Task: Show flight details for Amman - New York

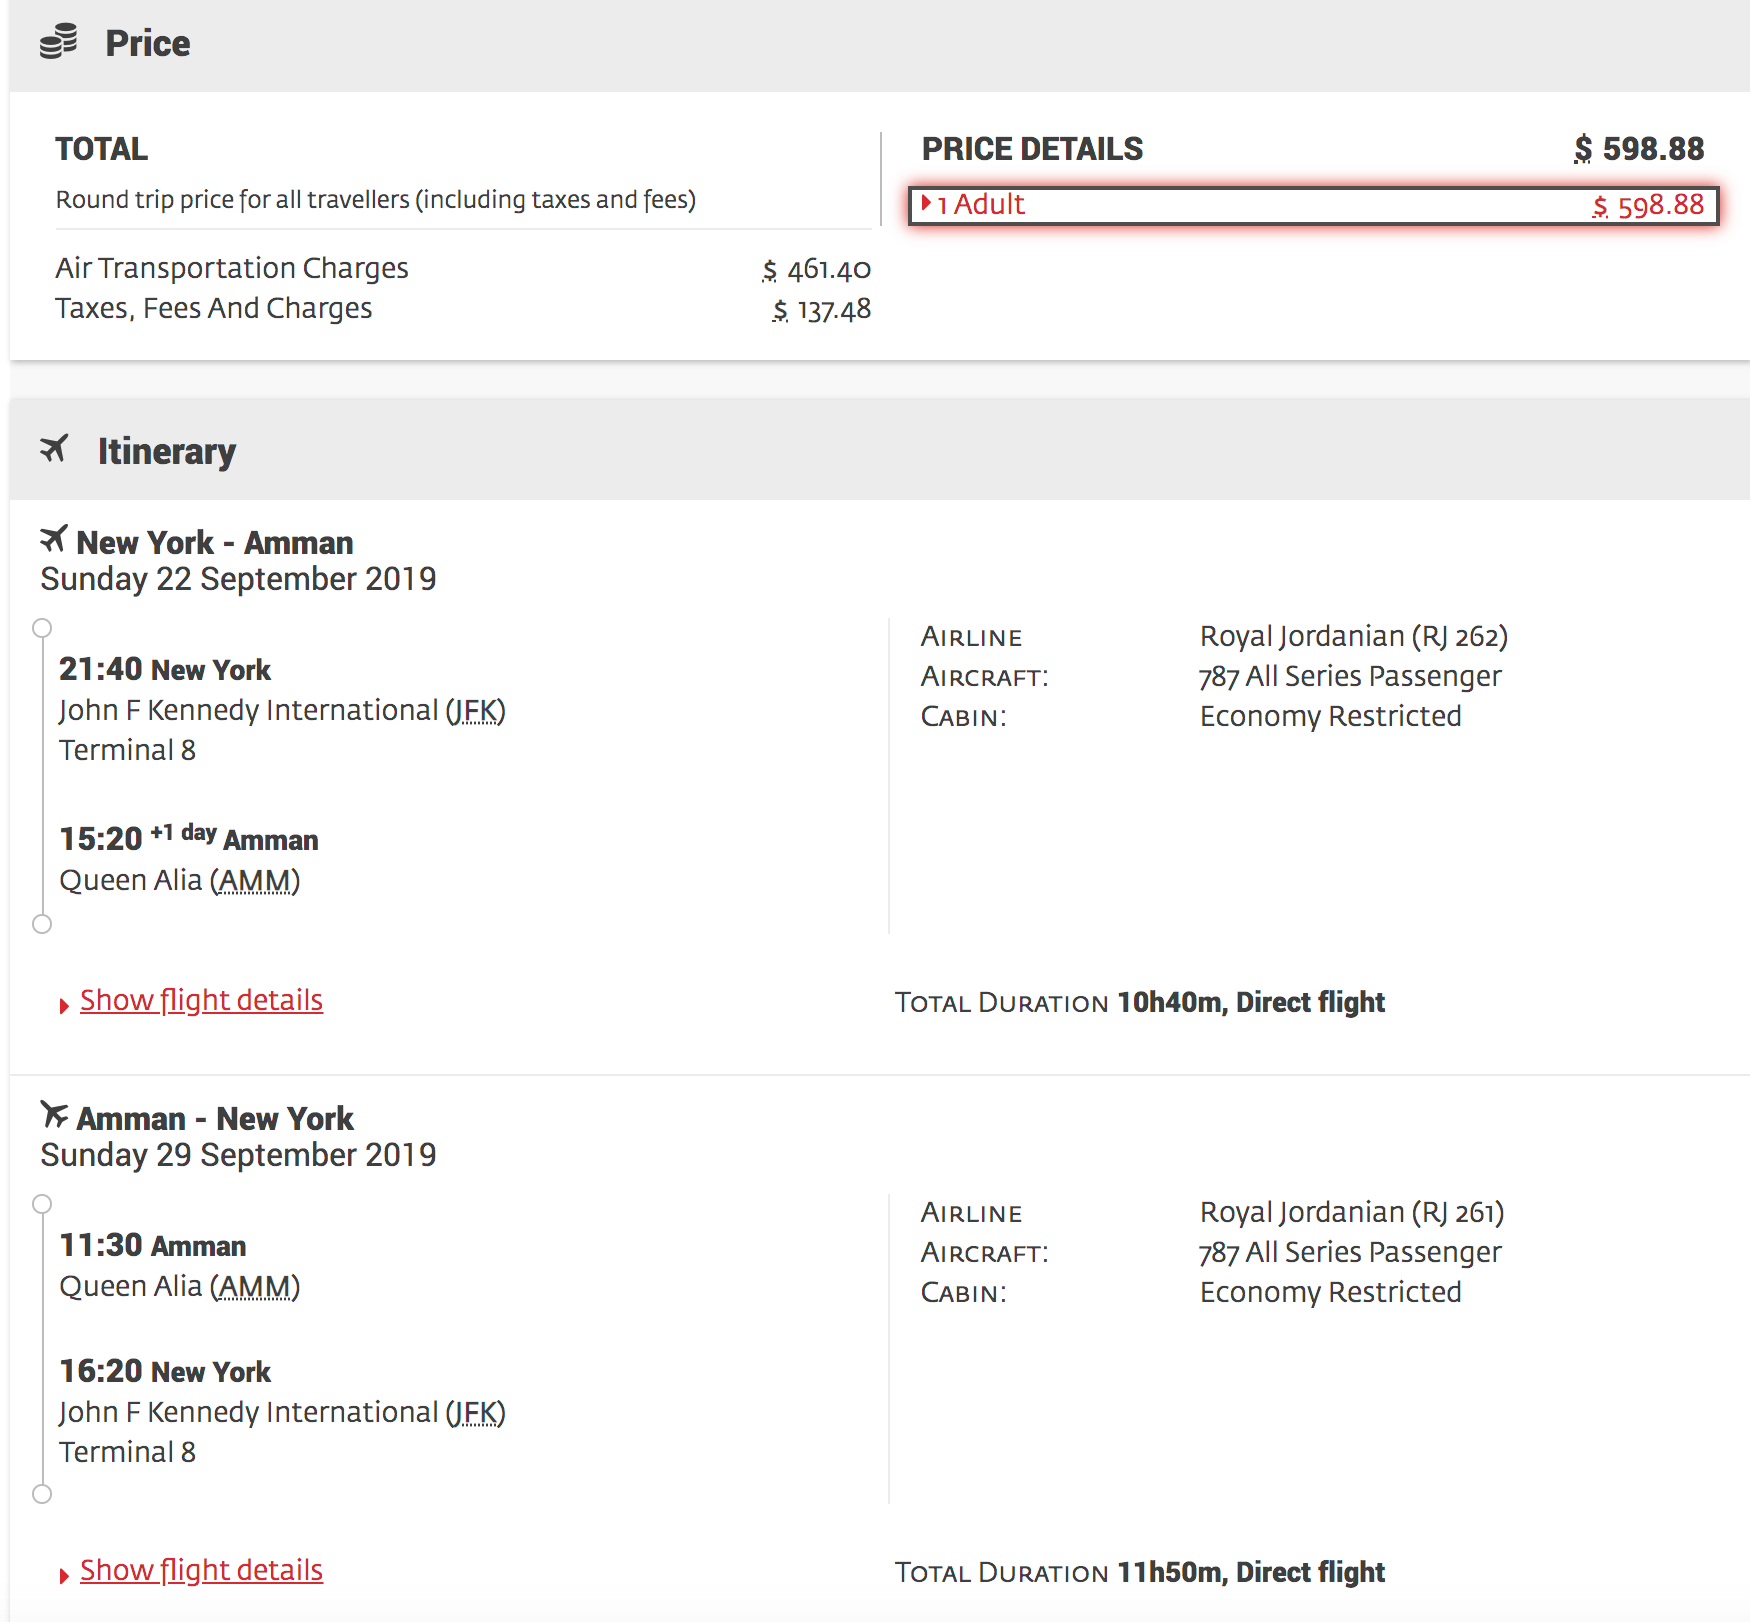Action: click(201, 1570)
